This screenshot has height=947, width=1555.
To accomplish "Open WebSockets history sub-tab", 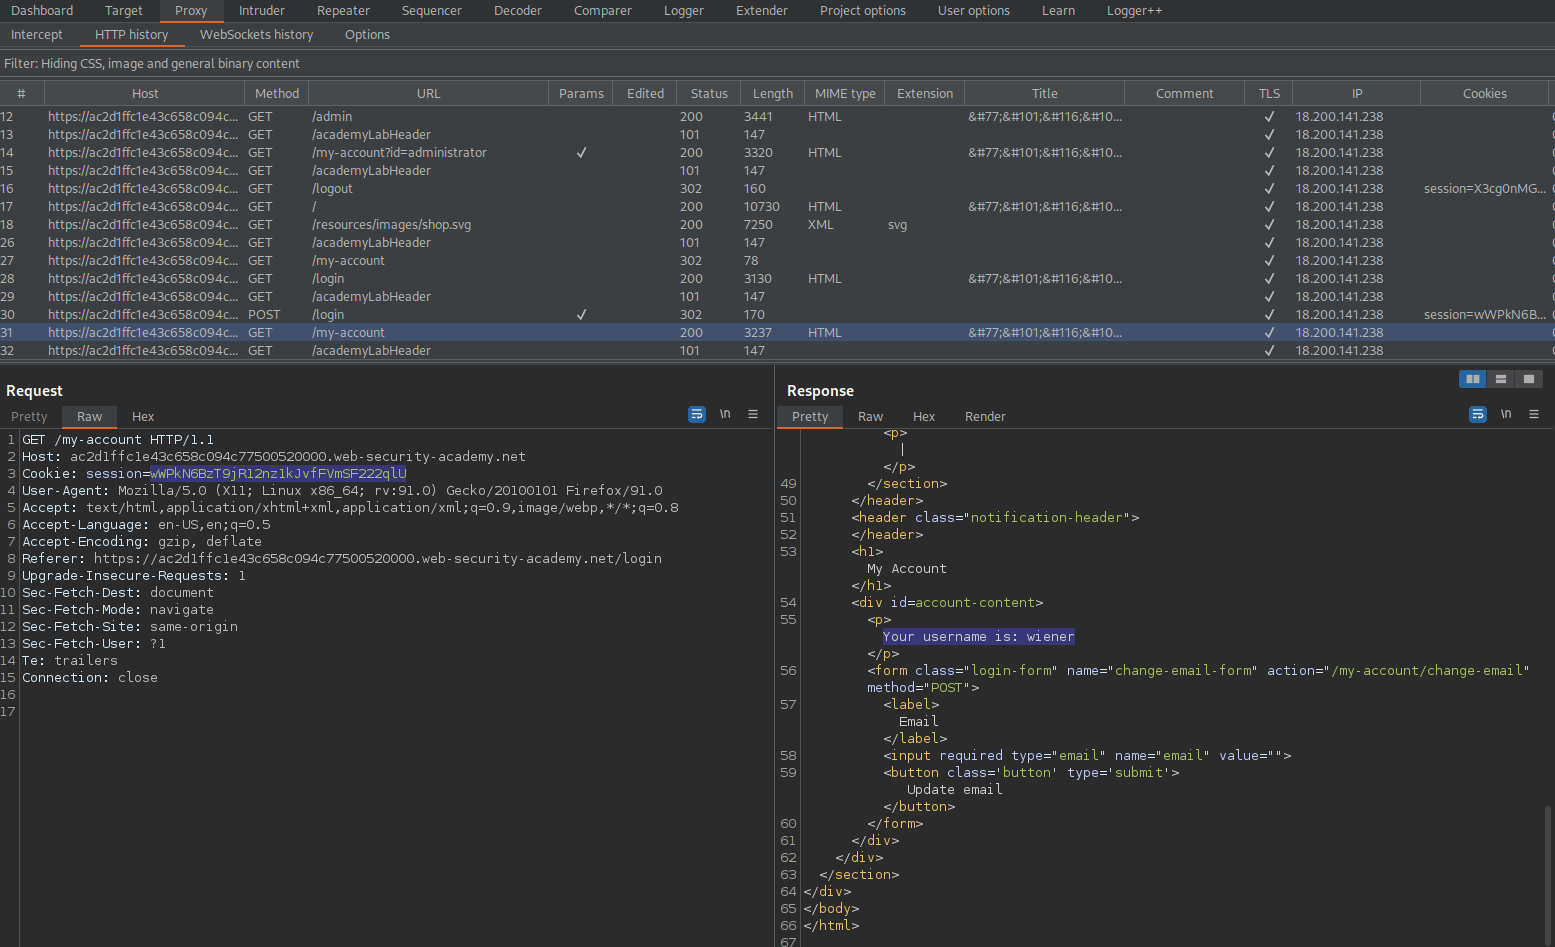I will pyautogui.click(x=257, y=35).
